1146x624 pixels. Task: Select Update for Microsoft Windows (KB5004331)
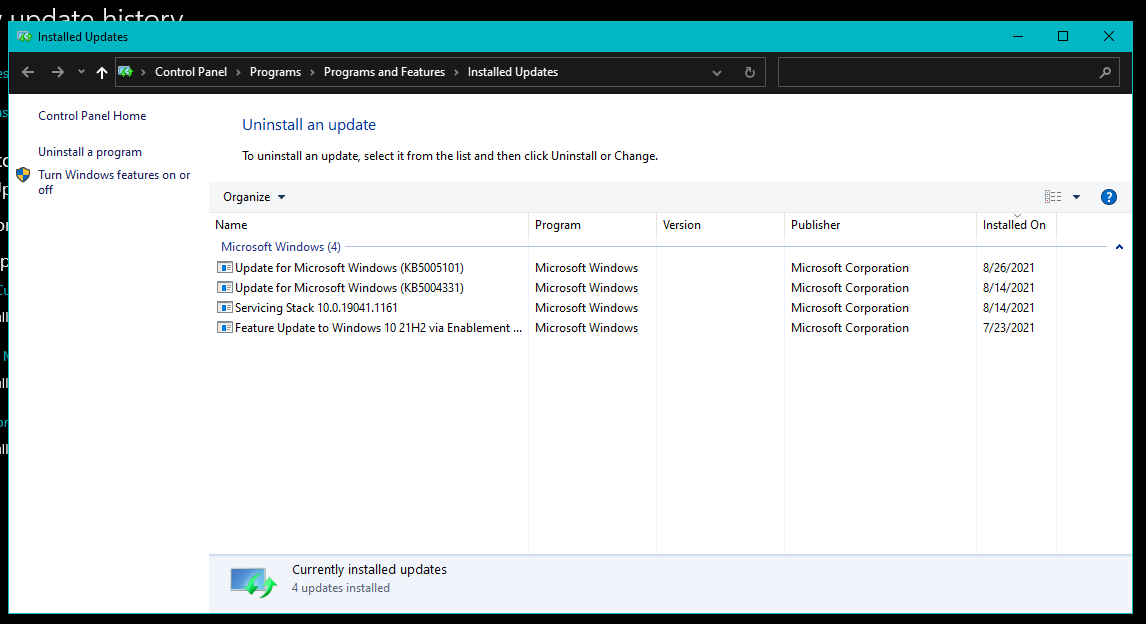[349, 288]
